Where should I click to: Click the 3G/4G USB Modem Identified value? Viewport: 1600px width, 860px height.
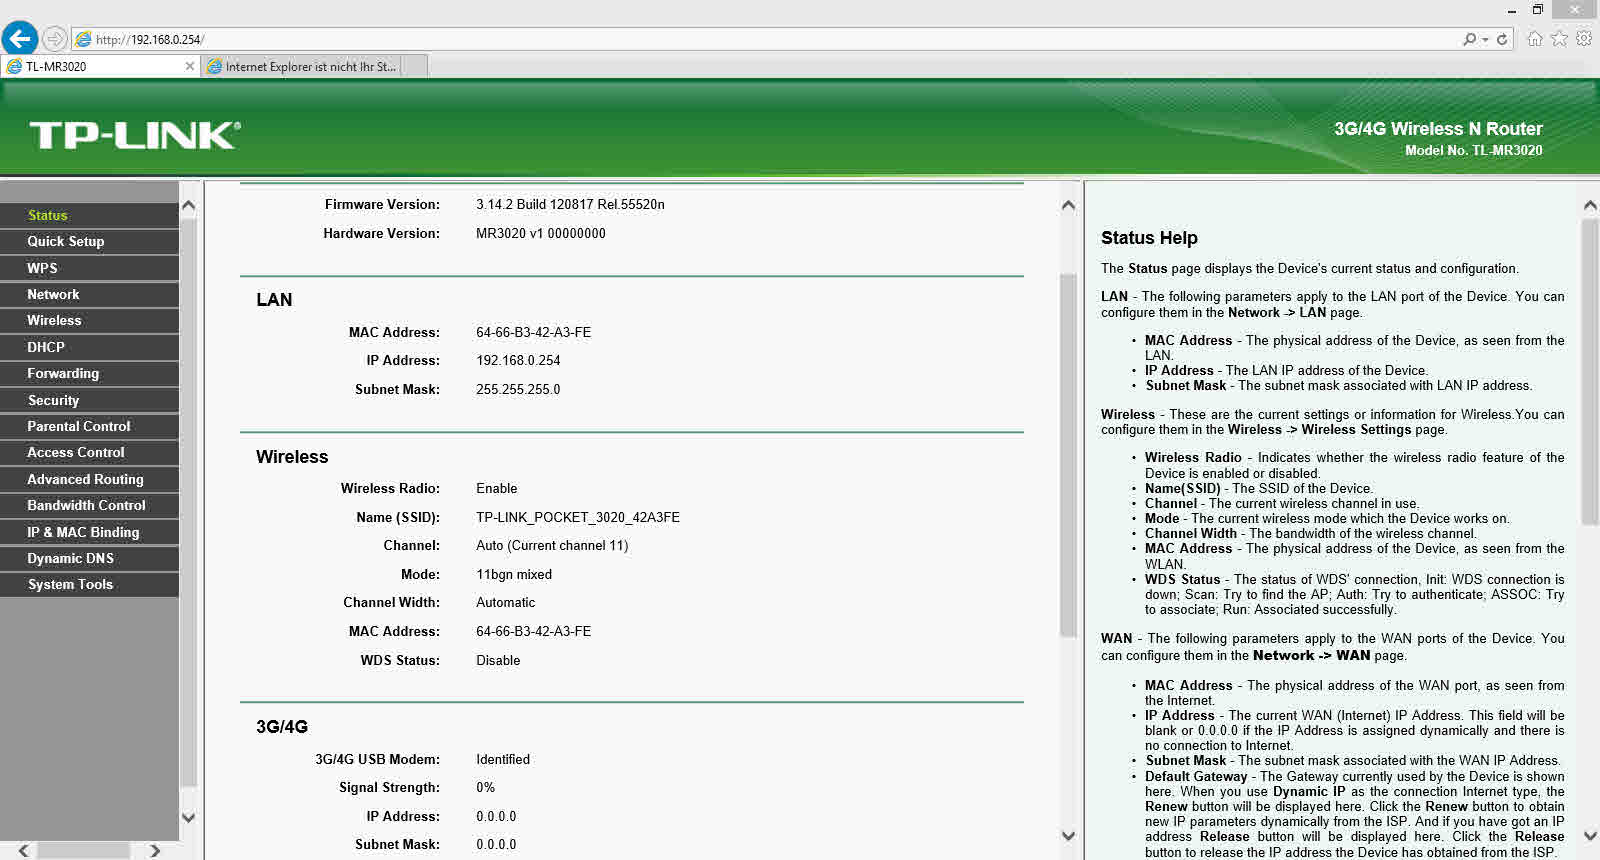503,759
